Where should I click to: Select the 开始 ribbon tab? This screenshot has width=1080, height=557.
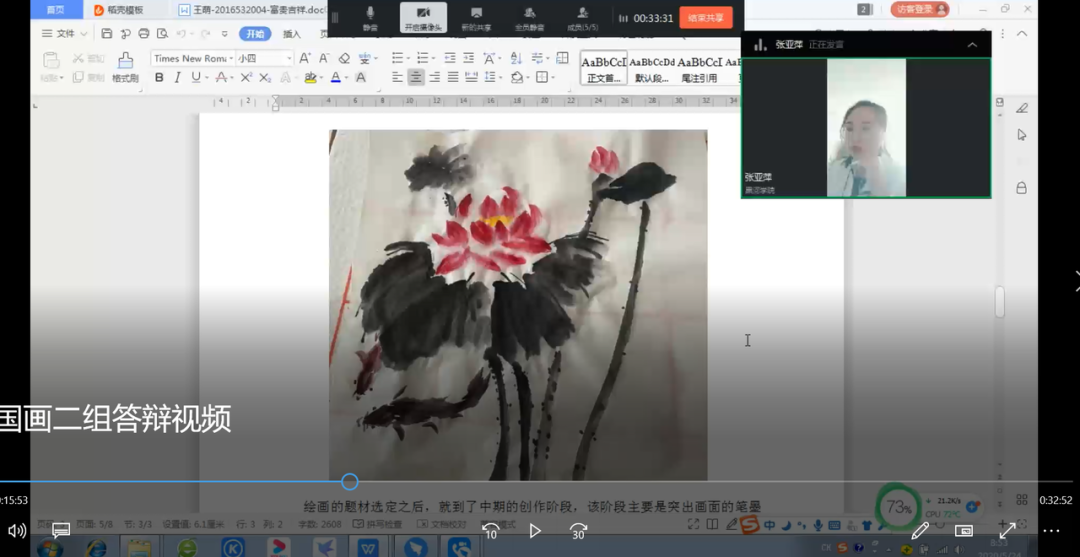(x=255, y=34)
